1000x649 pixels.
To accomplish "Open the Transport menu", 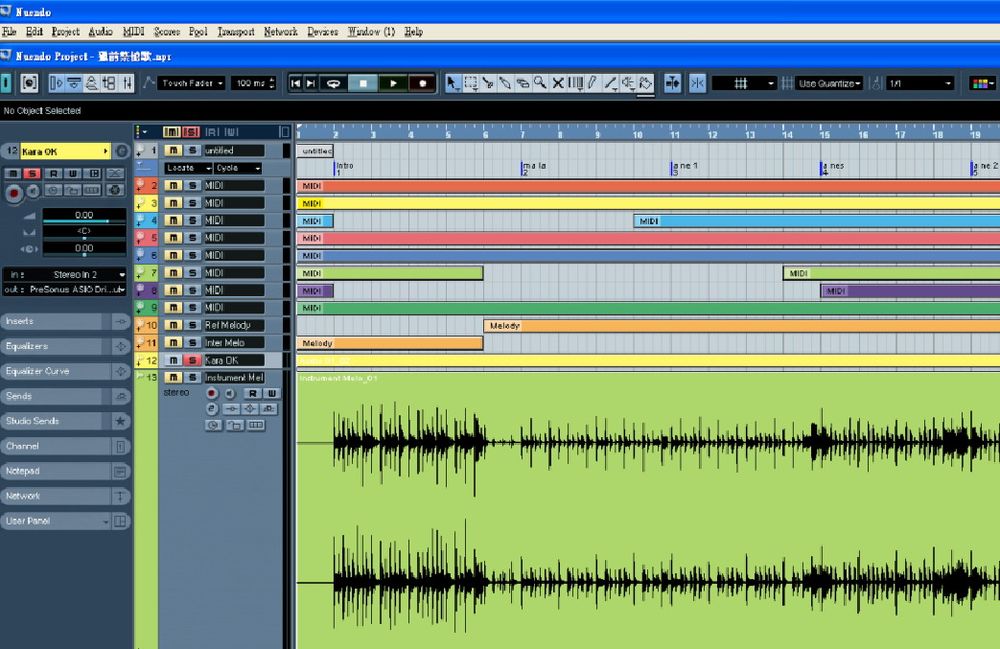I will (236, 31).
